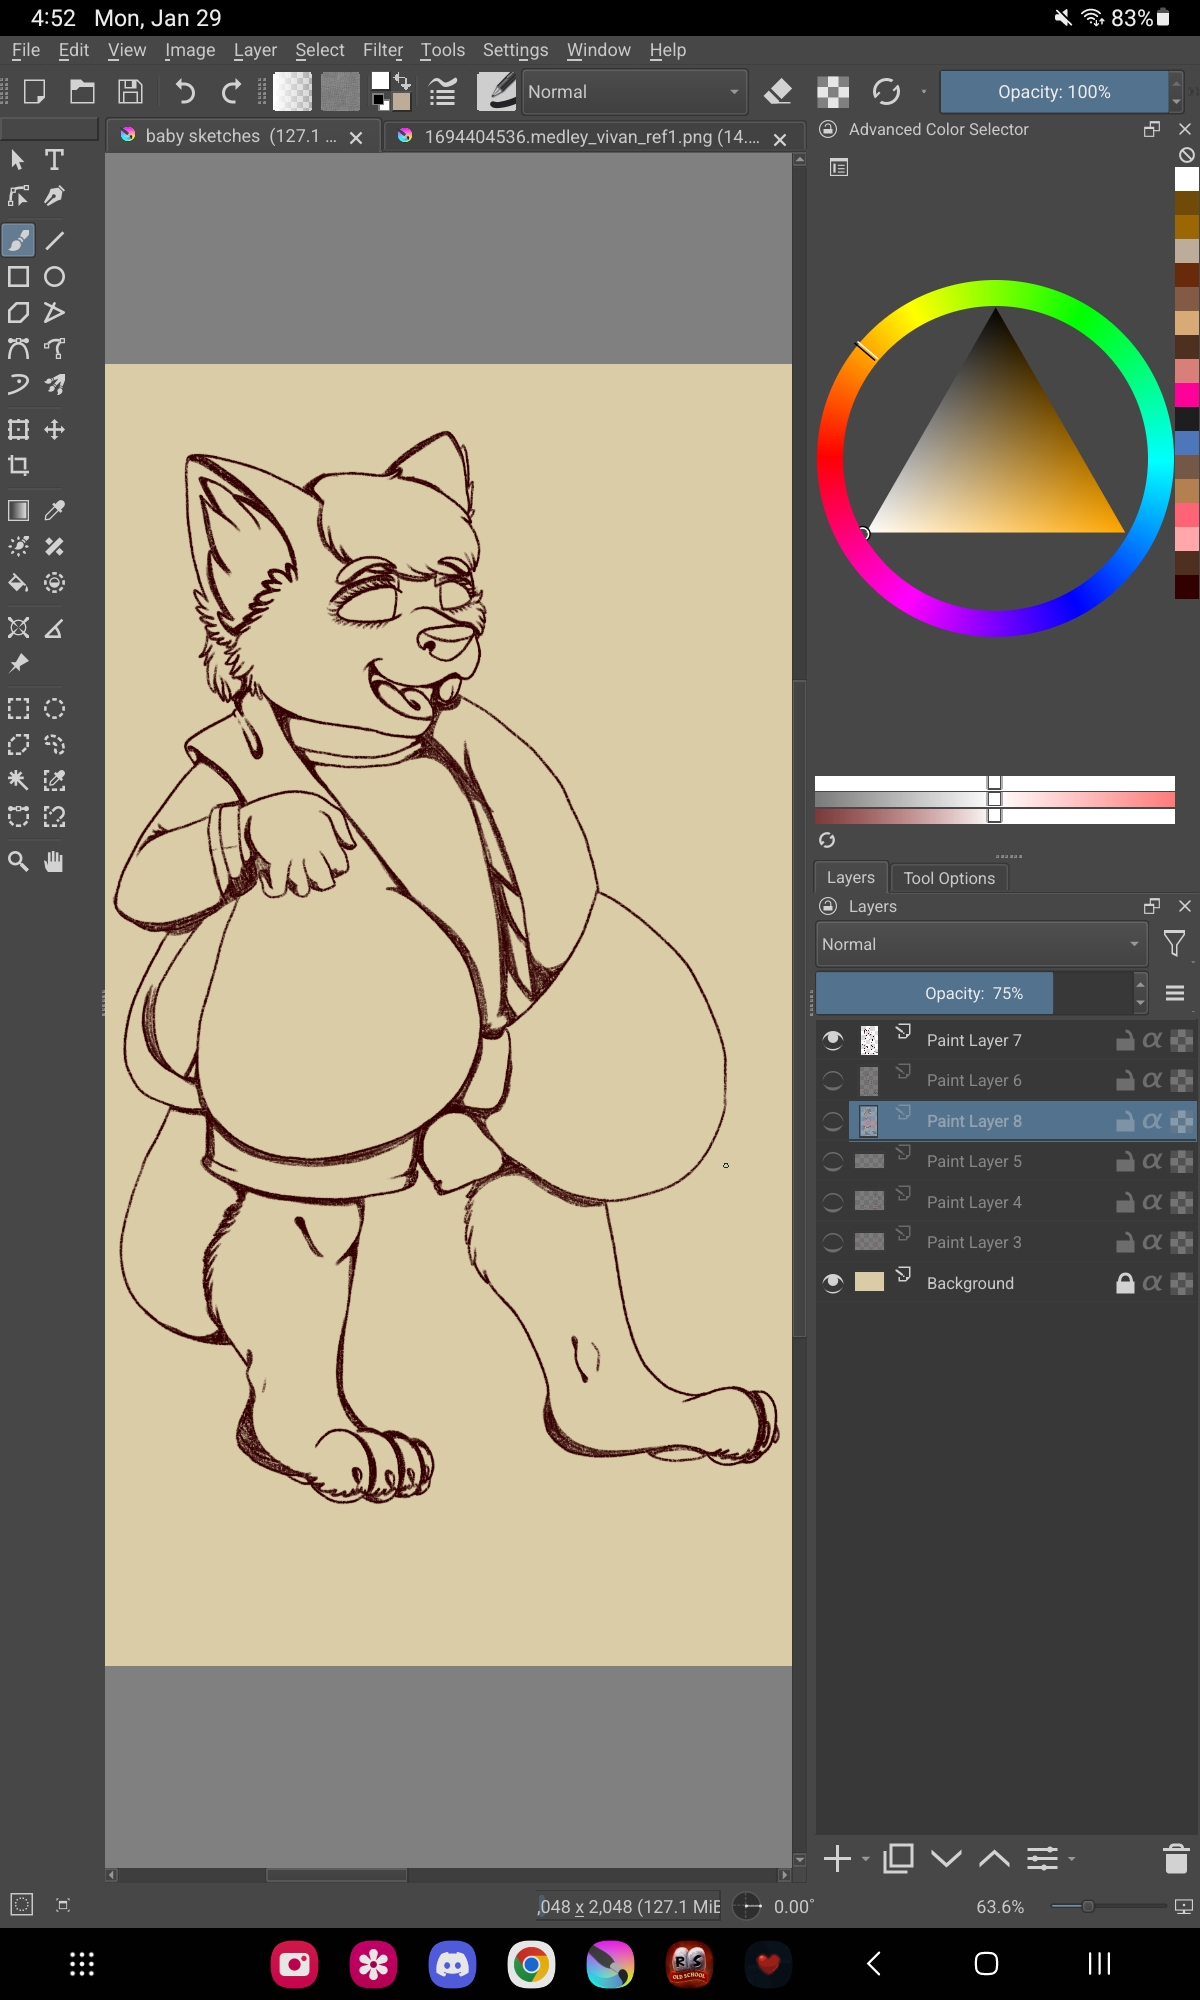
Task: Hide Paint Layer 7 visibility
Action: (x=833, y=1040)
